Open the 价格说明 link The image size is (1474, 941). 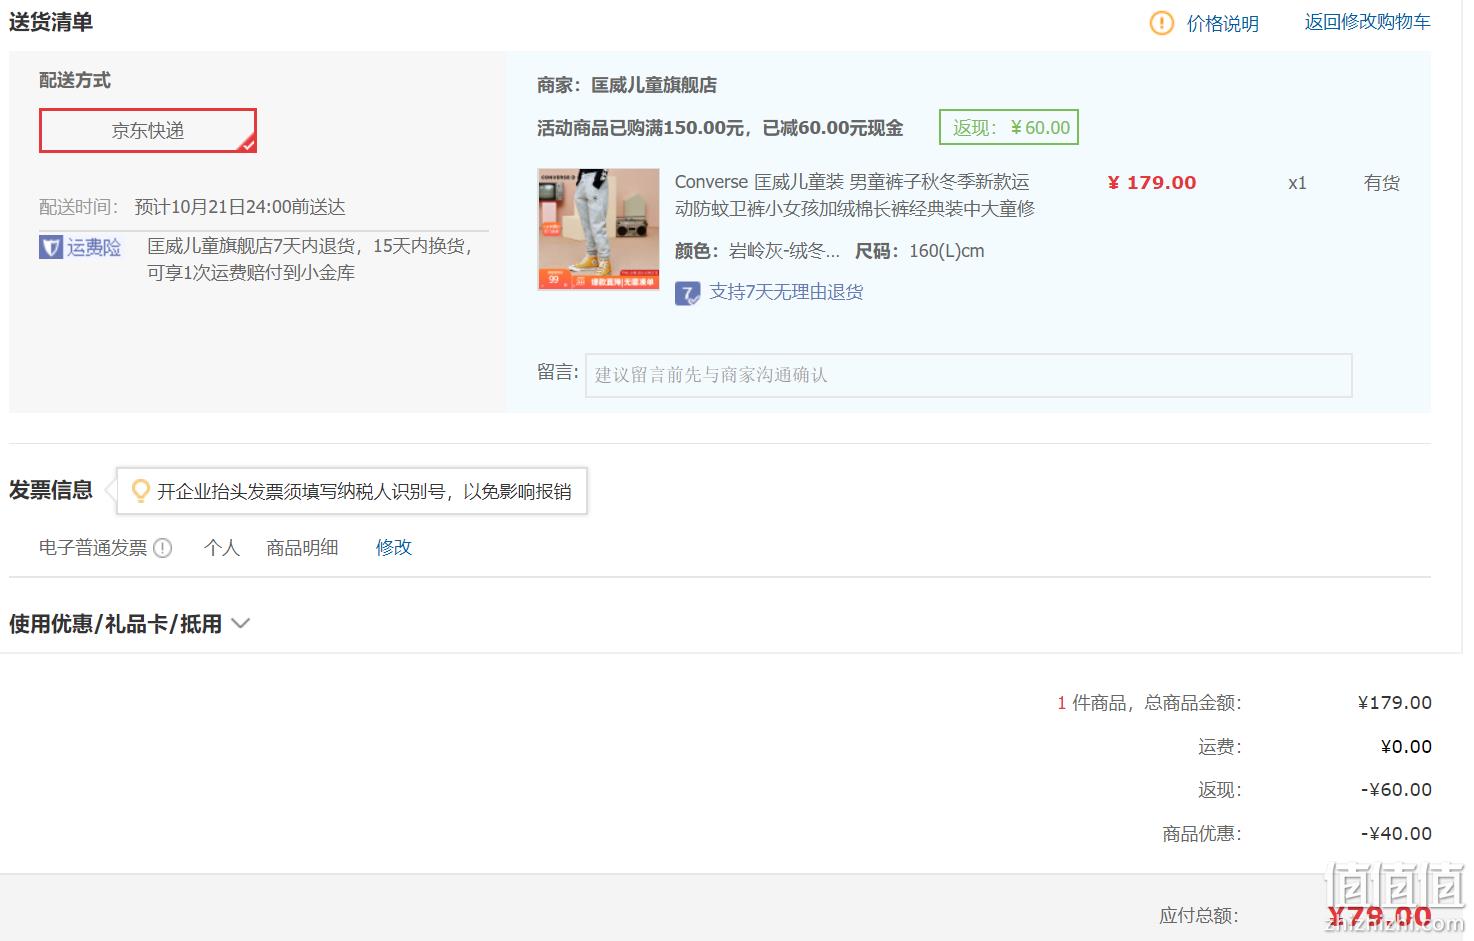1222,23
